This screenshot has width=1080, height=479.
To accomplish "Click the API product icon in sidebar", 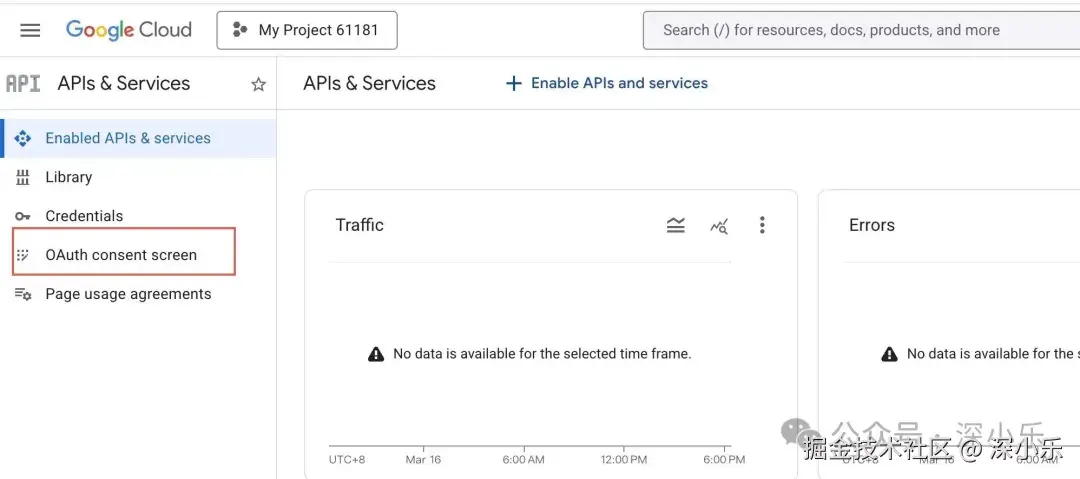I will coord(23,84).
